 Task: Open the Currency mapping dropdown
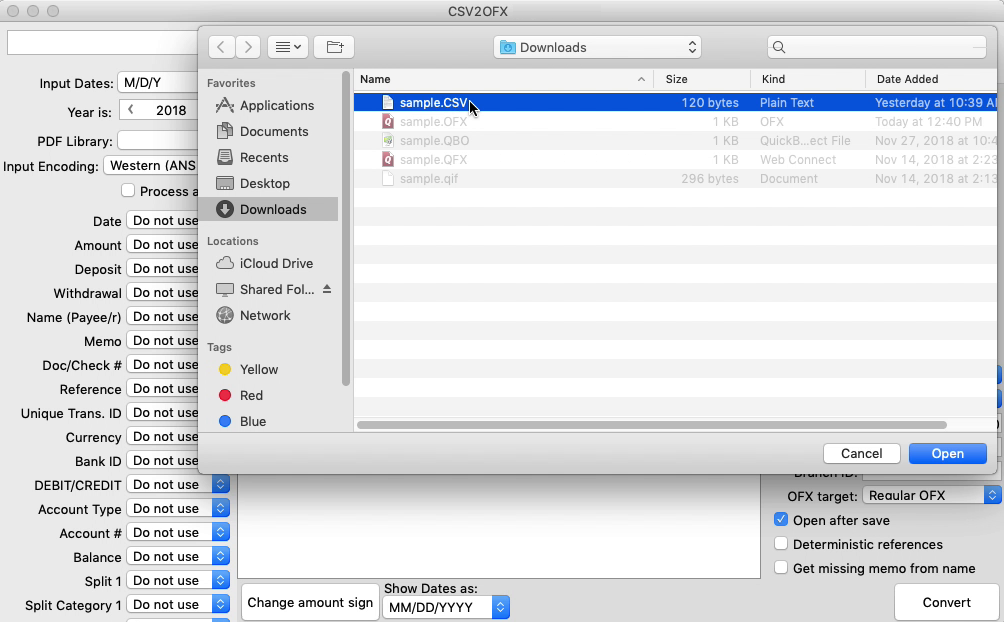click(162, 437)
